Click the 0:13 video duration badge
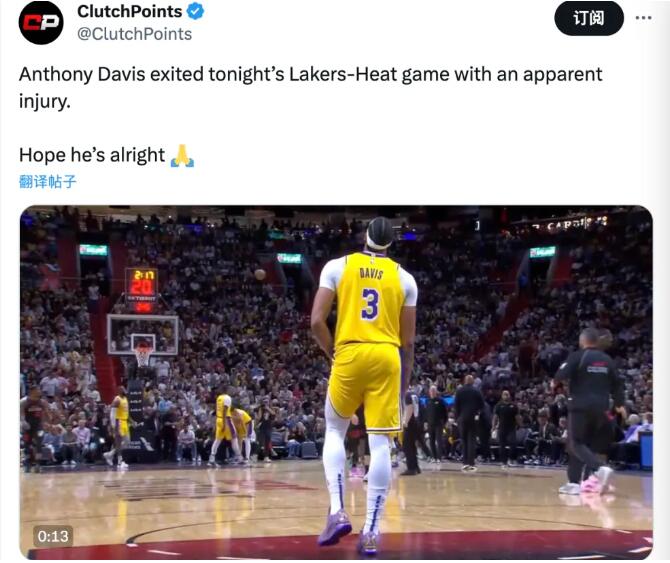The image size is (670, 563). coord(53,536)
